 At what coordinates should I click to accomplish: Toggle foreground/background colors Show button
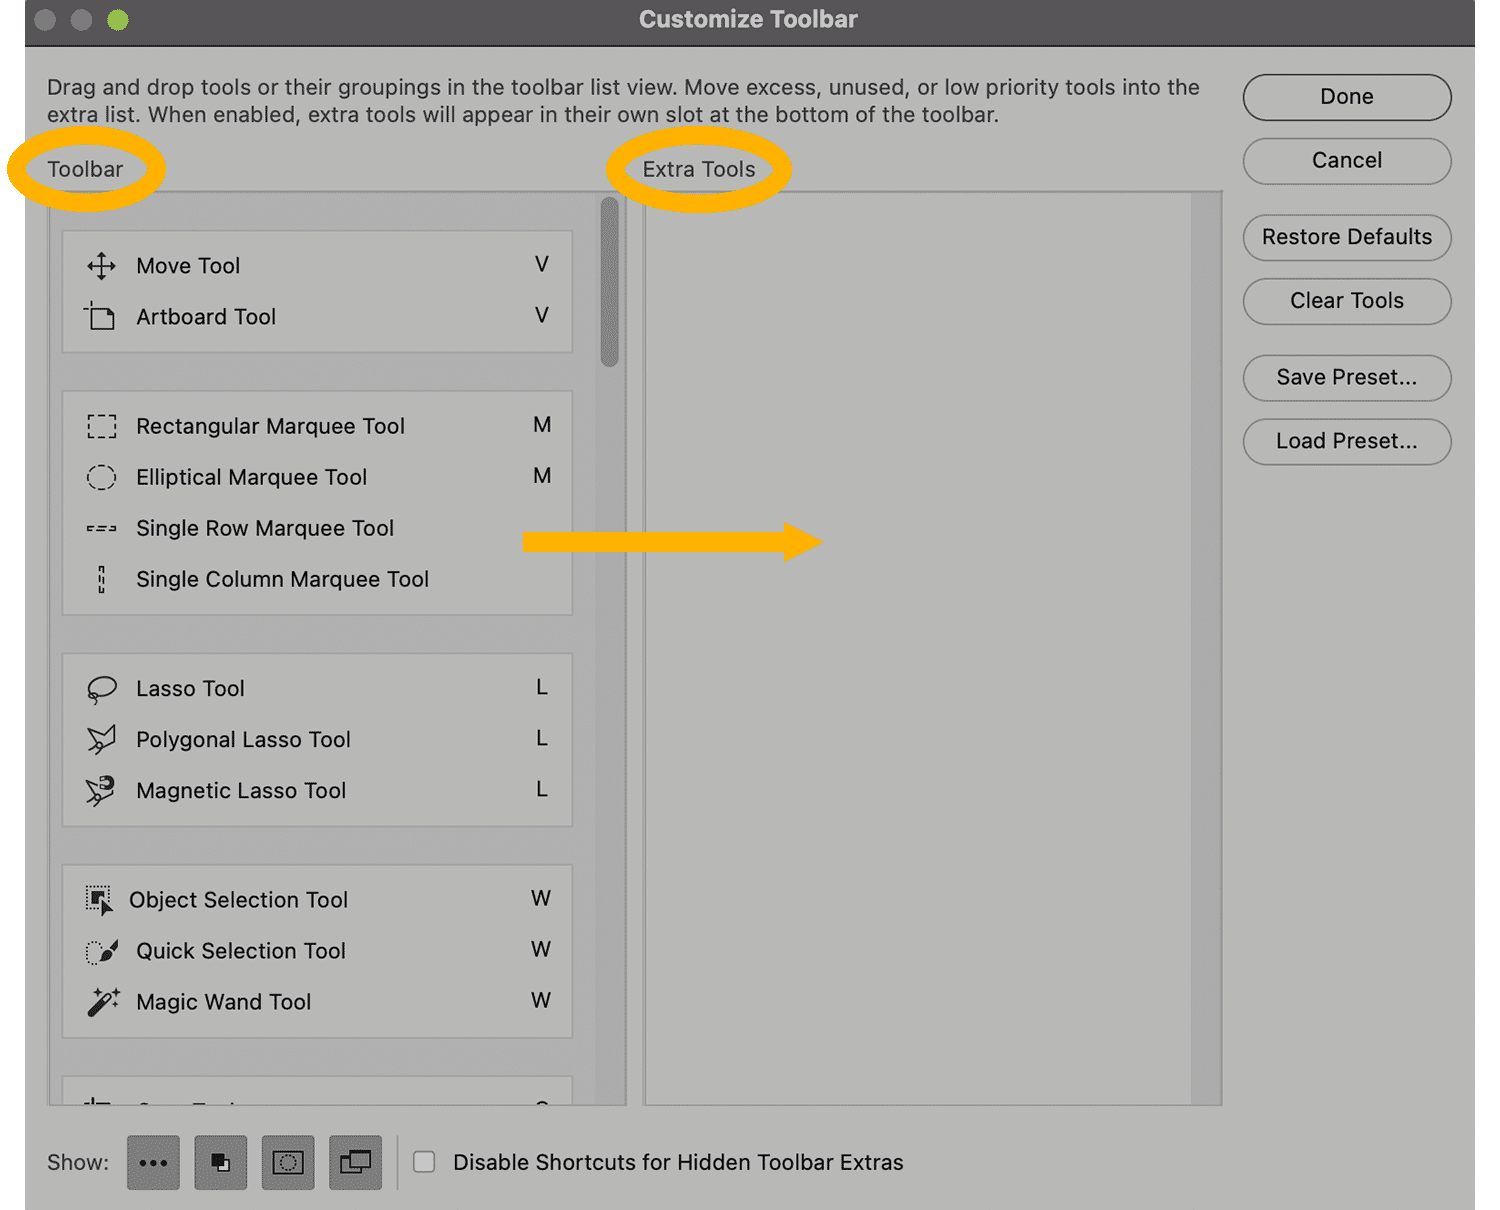(x=220, y=1163)
